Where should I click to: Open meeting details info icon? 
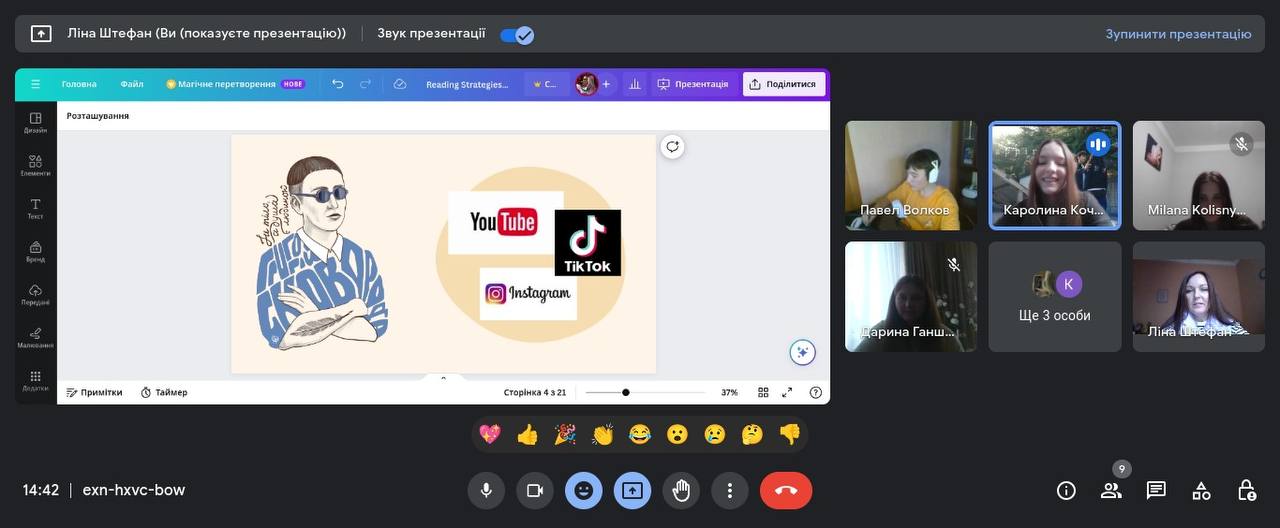[1066, 490]
